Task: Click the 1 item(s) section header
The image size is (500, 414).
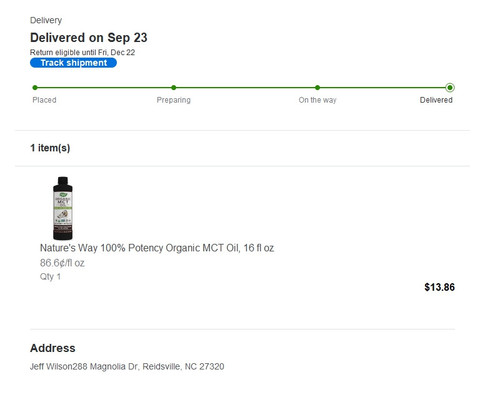Action: pyautogui.click(x=50, y=148)
